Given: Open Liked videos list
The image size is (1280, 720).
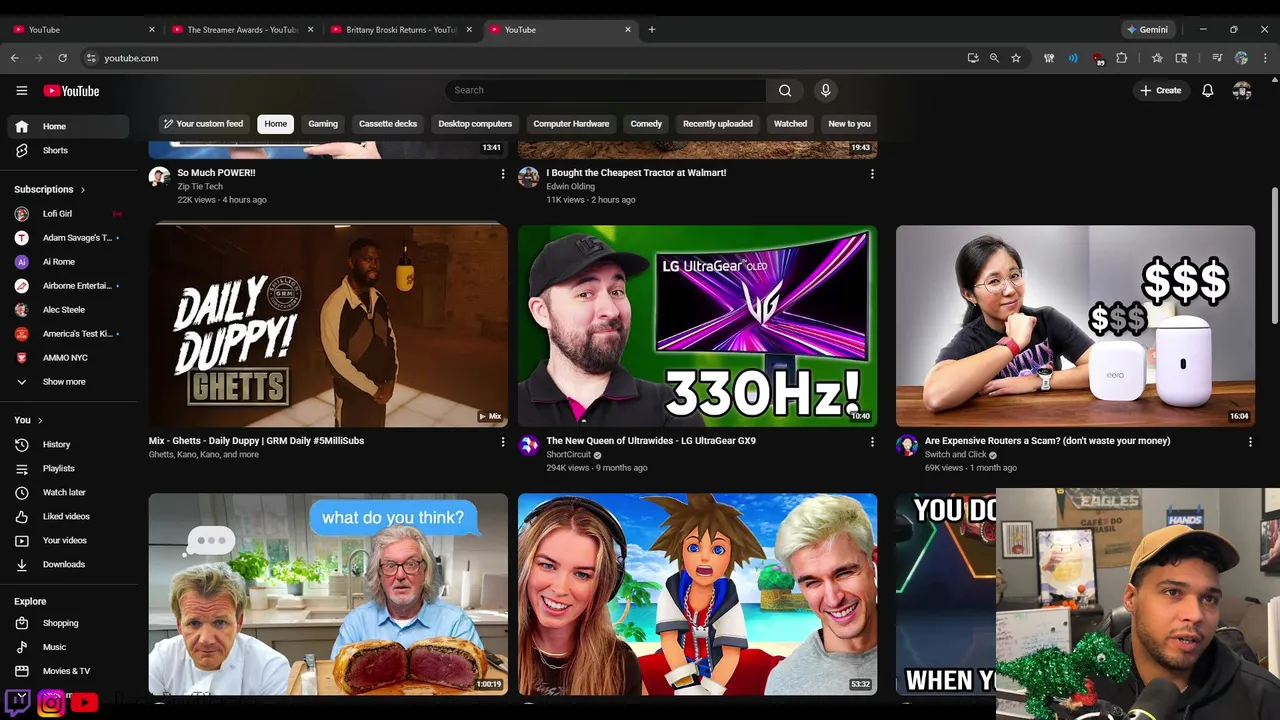Looking at the screenshot, I should [65, 516].
